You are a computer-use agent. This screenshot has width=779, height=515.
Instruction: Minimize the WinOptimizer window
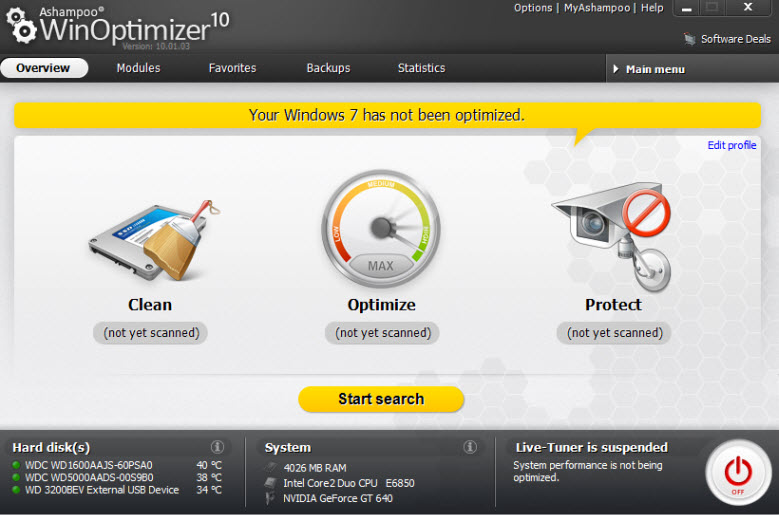point(687,8)
